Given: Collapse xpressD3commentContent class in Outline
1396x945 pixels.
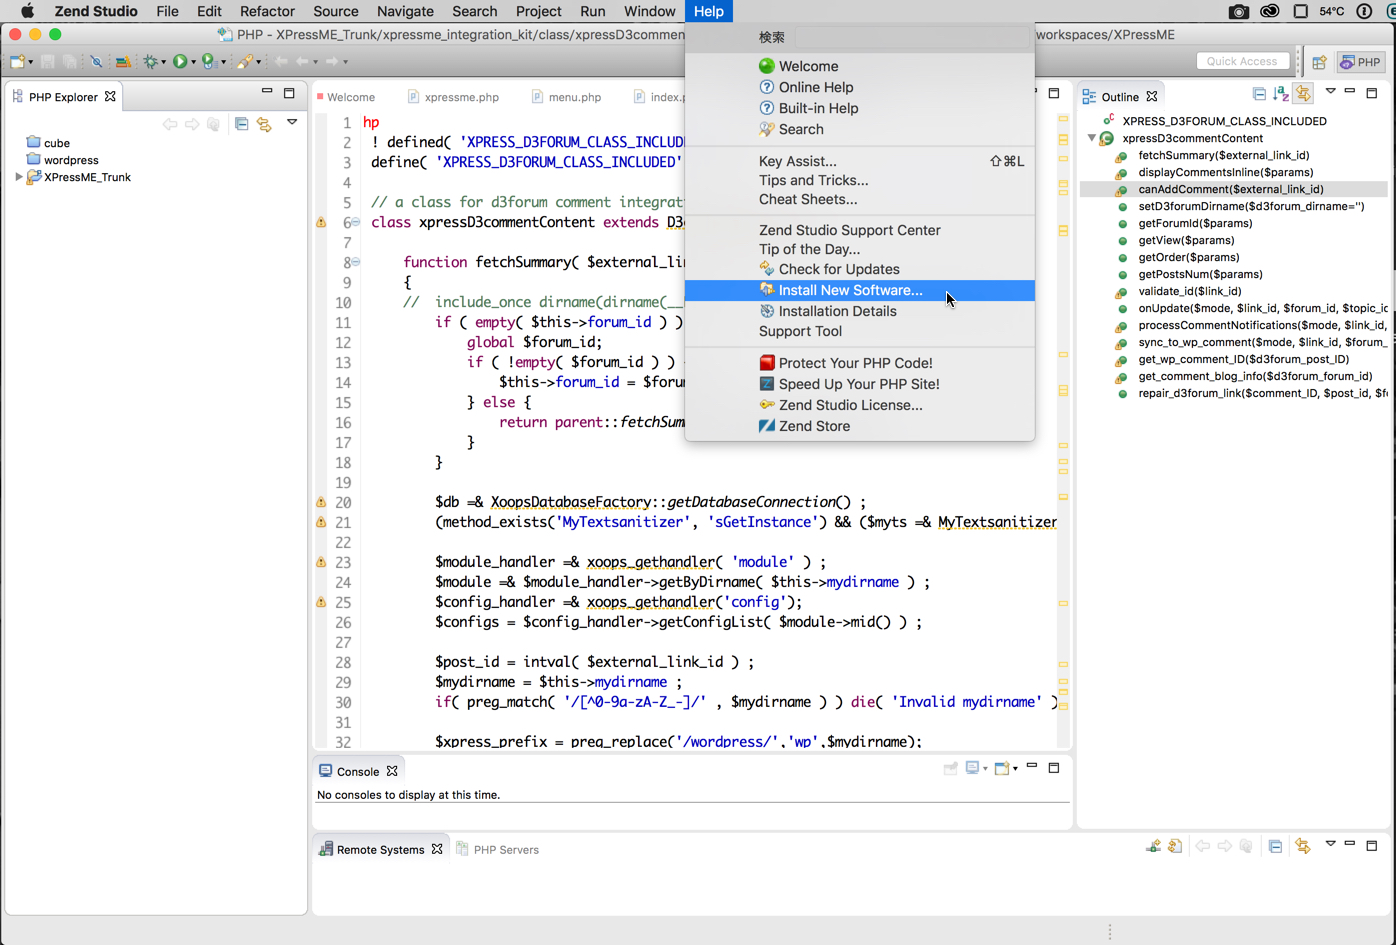Looking at the screenshot, I should pyautogui.click(x=1091, y=138).
